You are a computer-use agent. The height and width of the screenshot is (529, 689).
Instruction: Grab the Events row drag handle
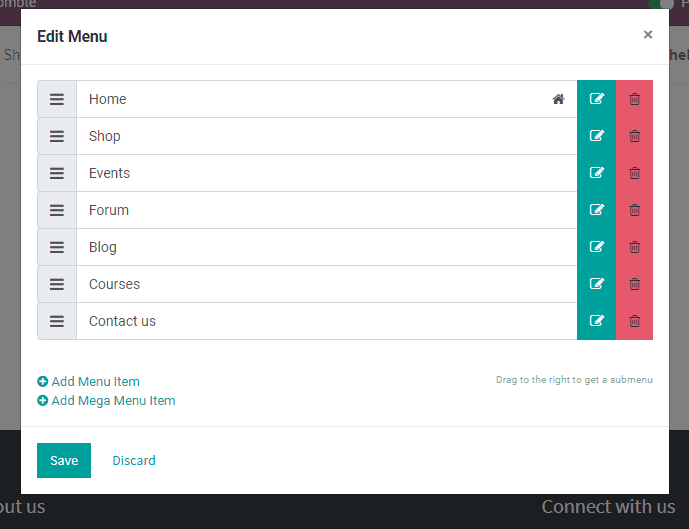pos(57,173)
